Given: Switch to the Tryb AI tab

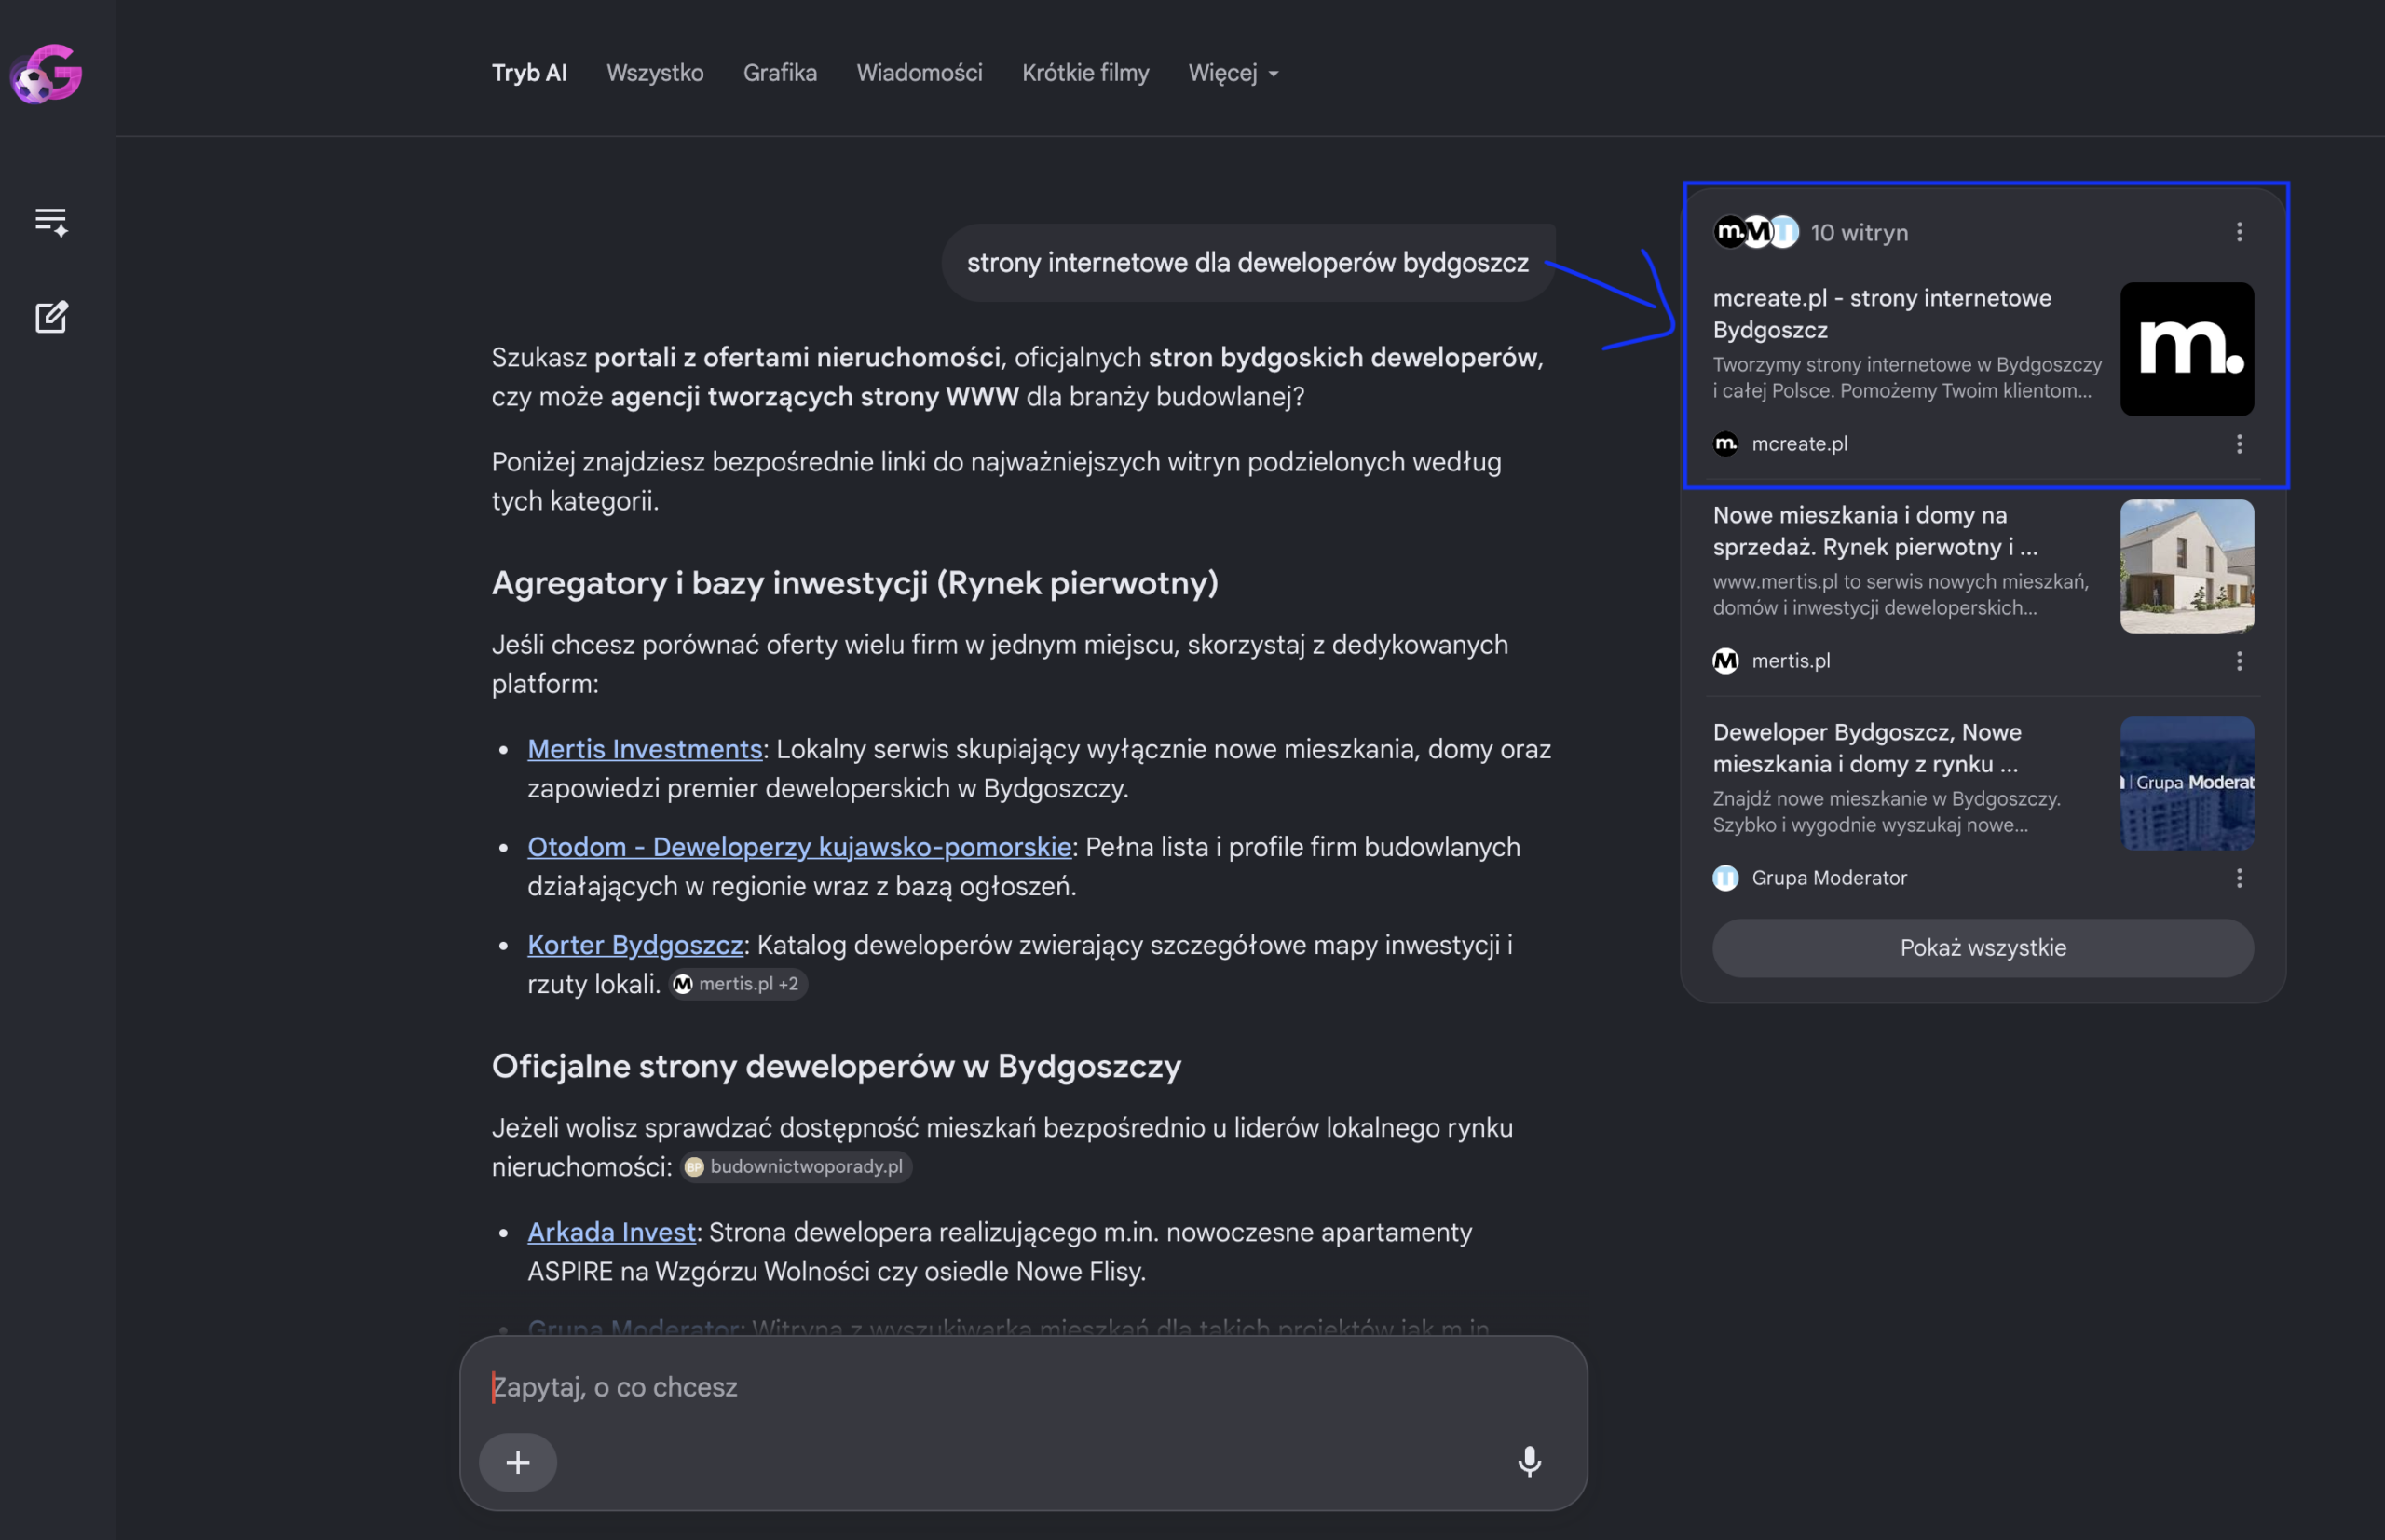Looking at the screenshot, I should pos(529,73).
